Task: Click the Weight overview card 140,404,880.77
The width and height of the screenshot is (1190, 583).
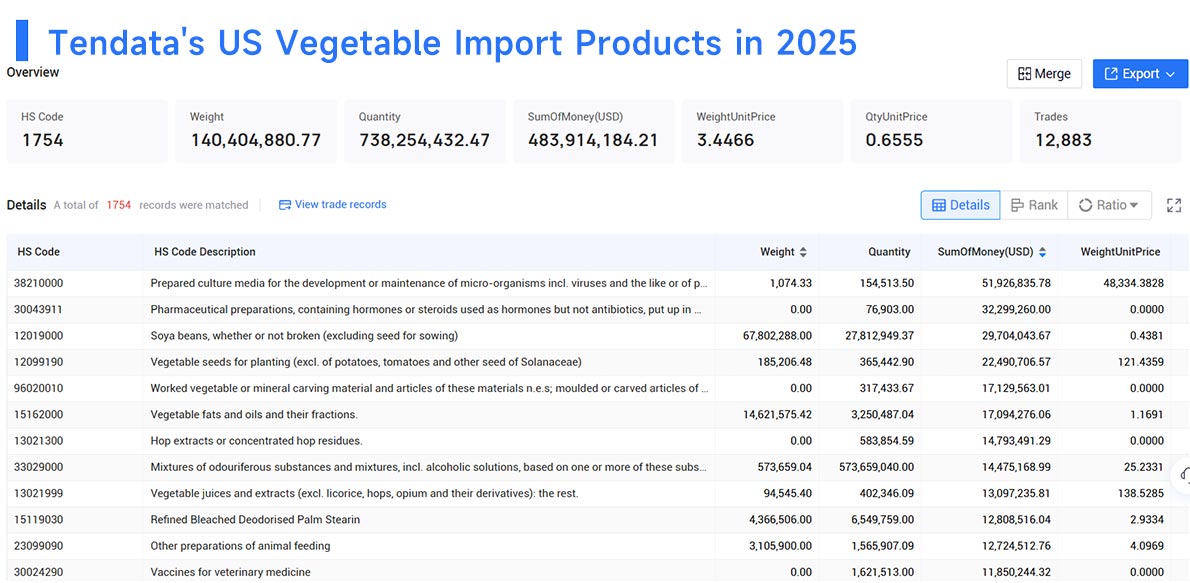Action: 256,131
